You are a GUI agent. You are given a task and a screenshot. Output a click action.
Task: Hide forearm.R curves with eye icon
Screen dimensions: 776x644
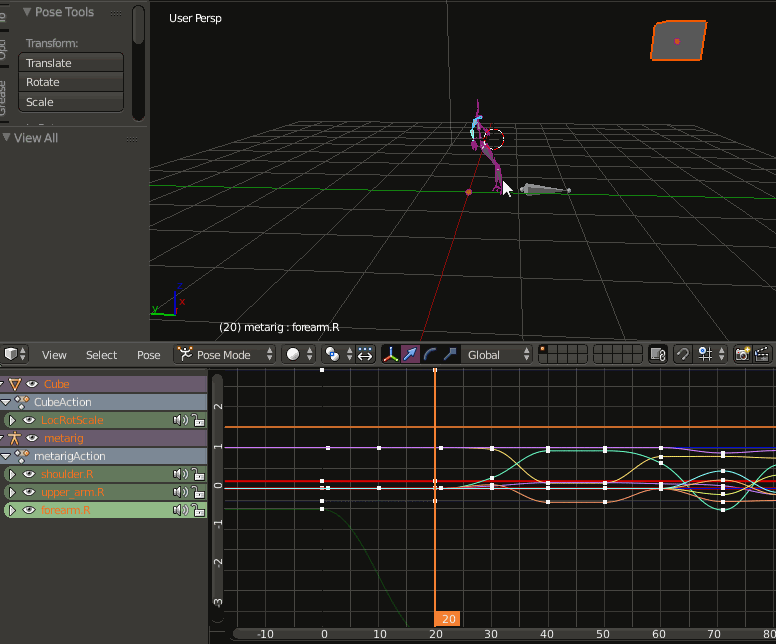pos(29,510)
